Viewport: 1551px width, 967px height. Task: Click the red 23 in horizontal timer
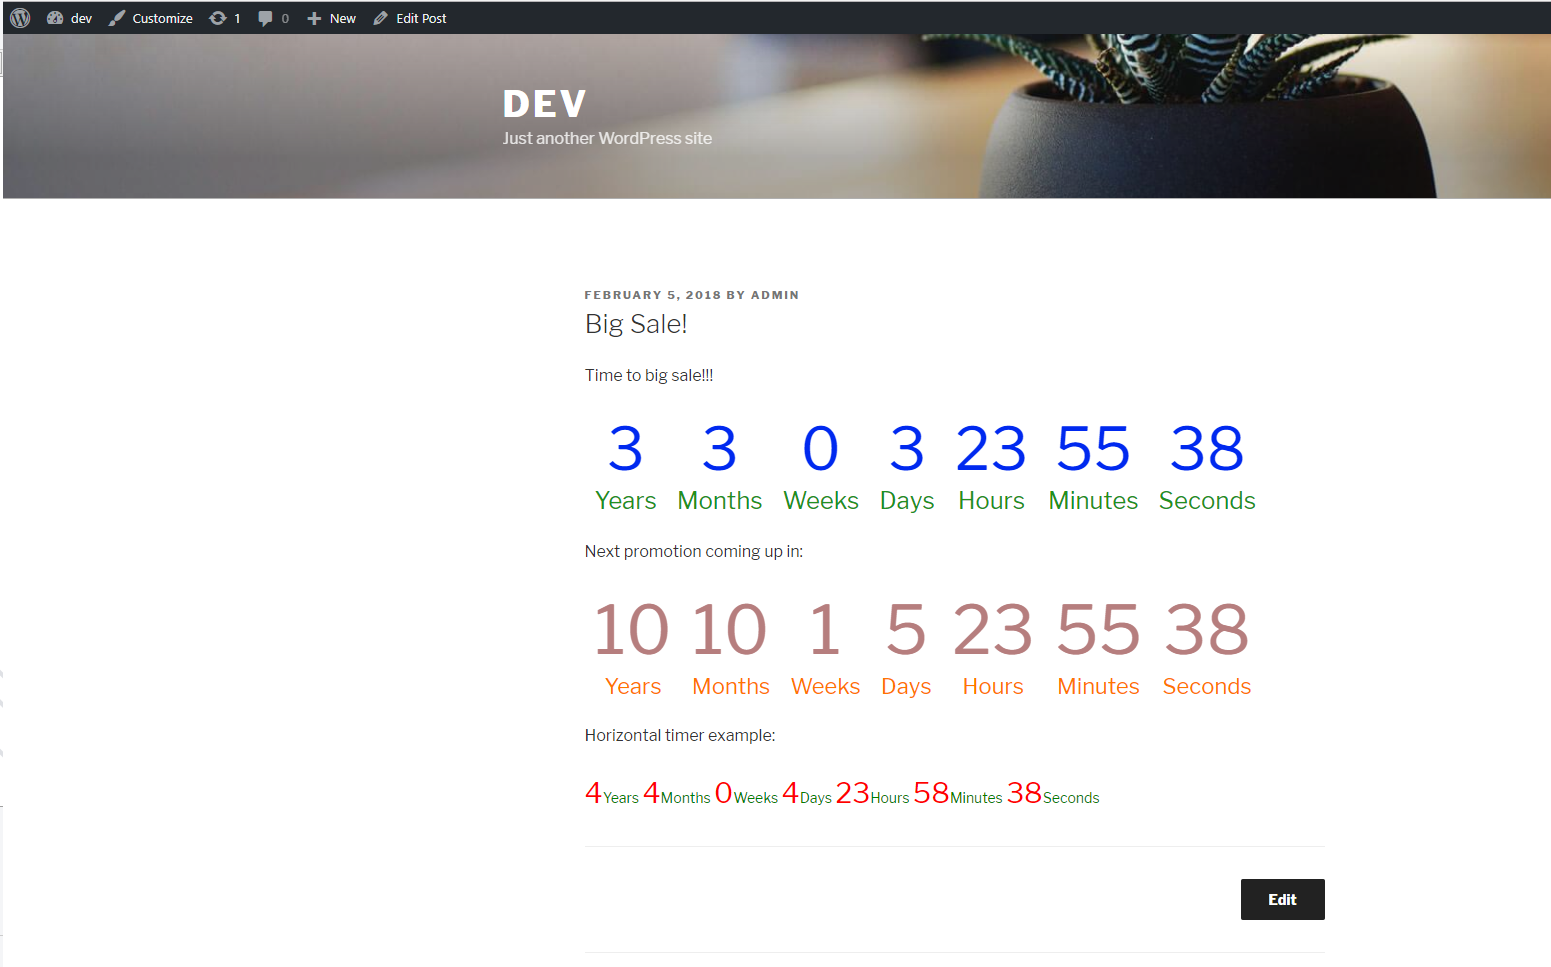pos(852,793)
